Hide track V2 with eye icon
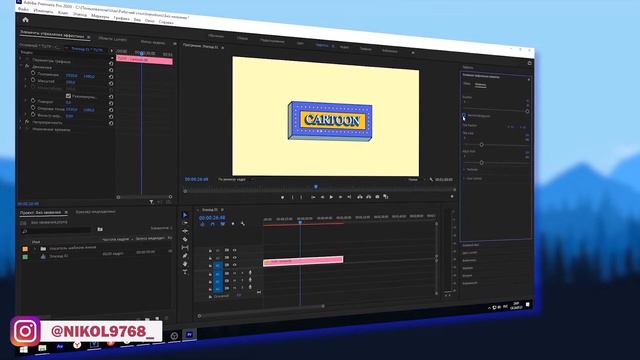Viewport: 640px width, 360px height. point(235,258)
